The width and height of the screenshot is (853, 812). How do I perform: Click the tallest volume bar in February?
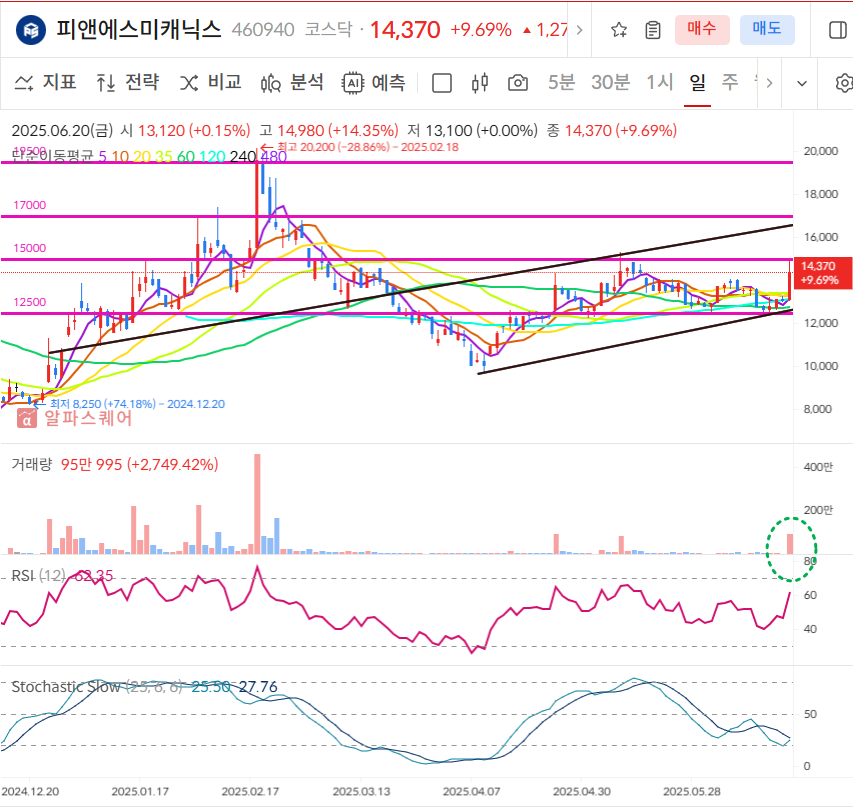coord(257,504)
